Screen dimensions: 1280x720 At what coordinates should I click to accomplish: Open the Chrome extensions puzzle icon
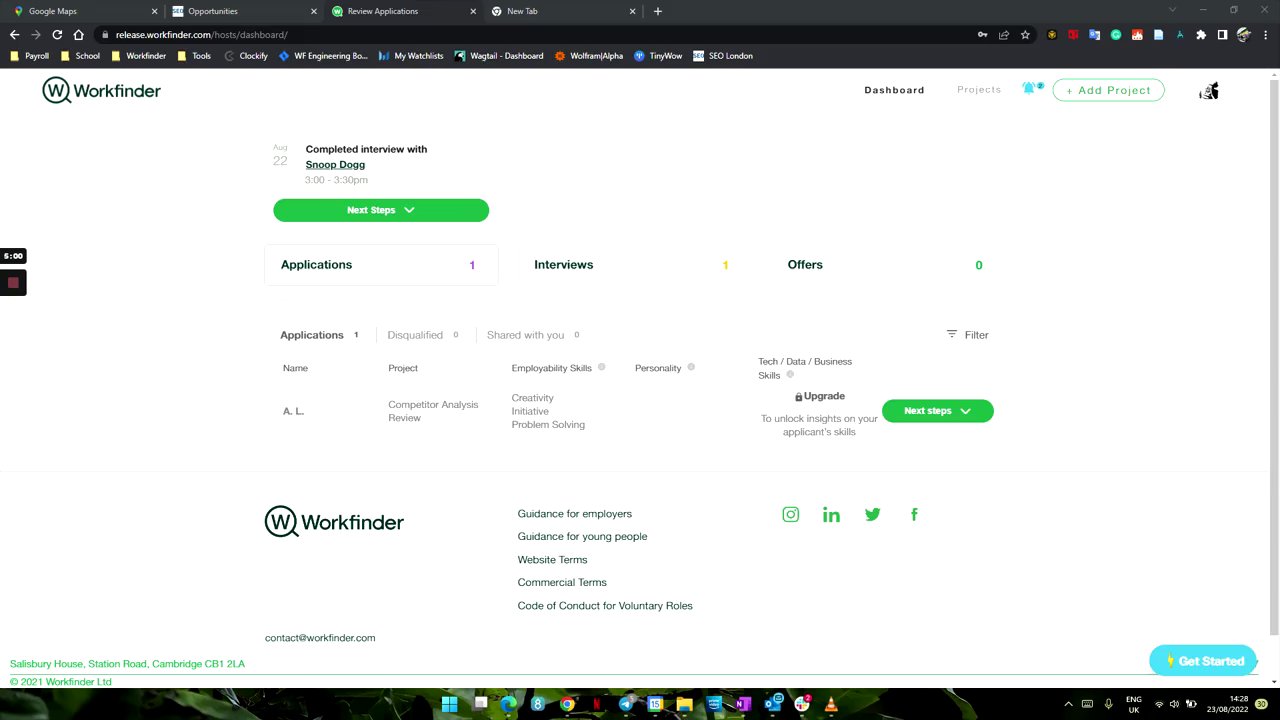1201,35
